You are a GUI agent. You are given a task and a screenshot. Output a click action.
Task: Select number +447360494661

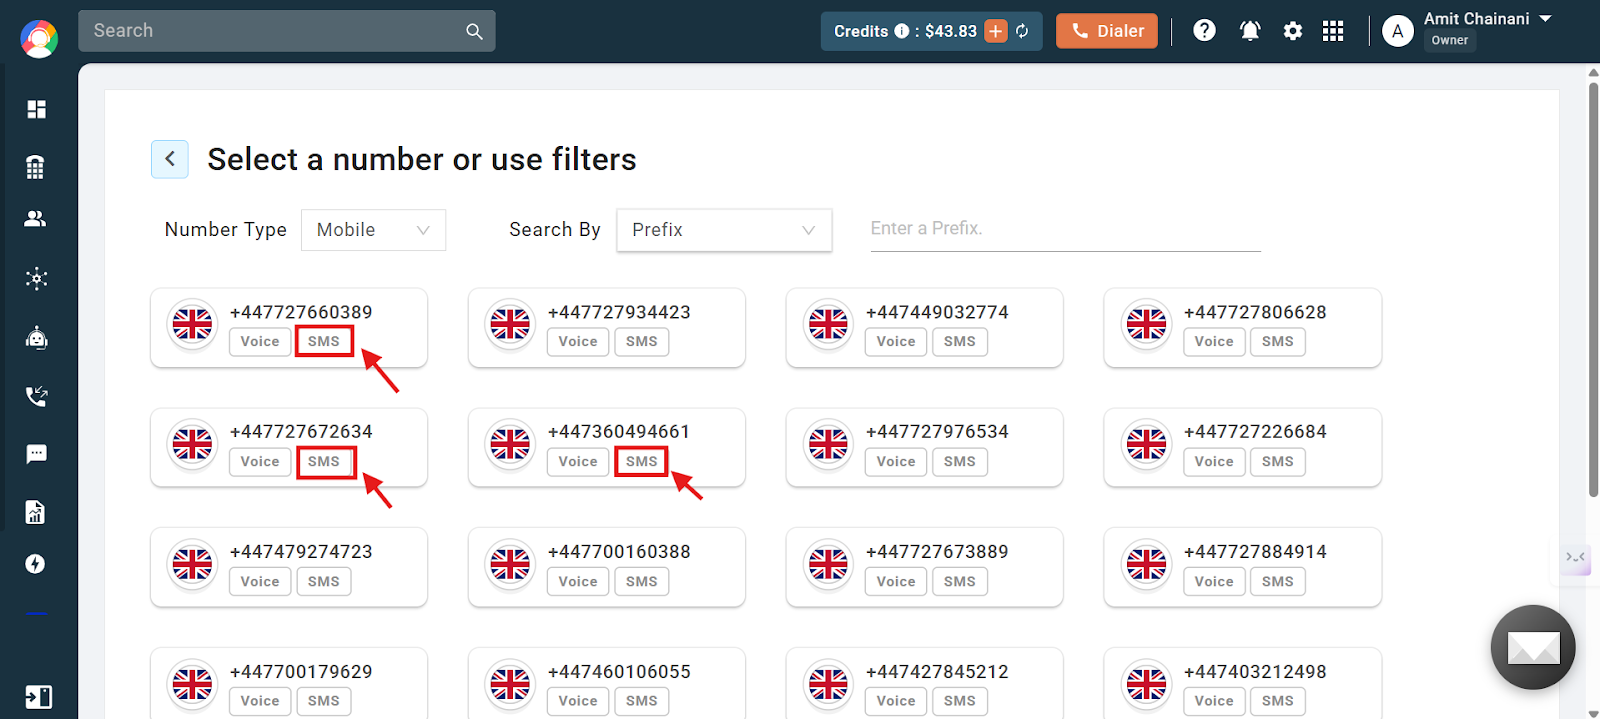607,447
